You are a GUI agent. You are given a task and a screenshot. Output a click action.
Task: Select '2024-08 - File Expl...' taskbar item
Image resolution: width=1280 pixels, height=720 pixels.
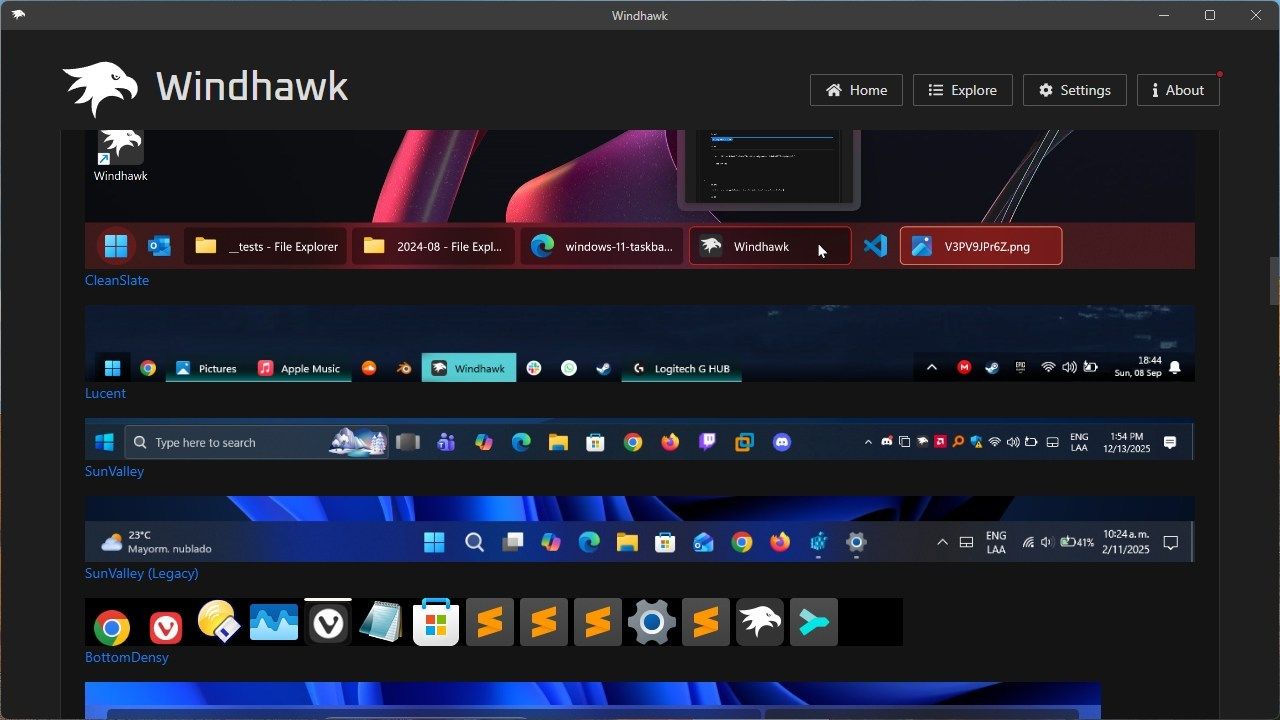click(433, 246)
